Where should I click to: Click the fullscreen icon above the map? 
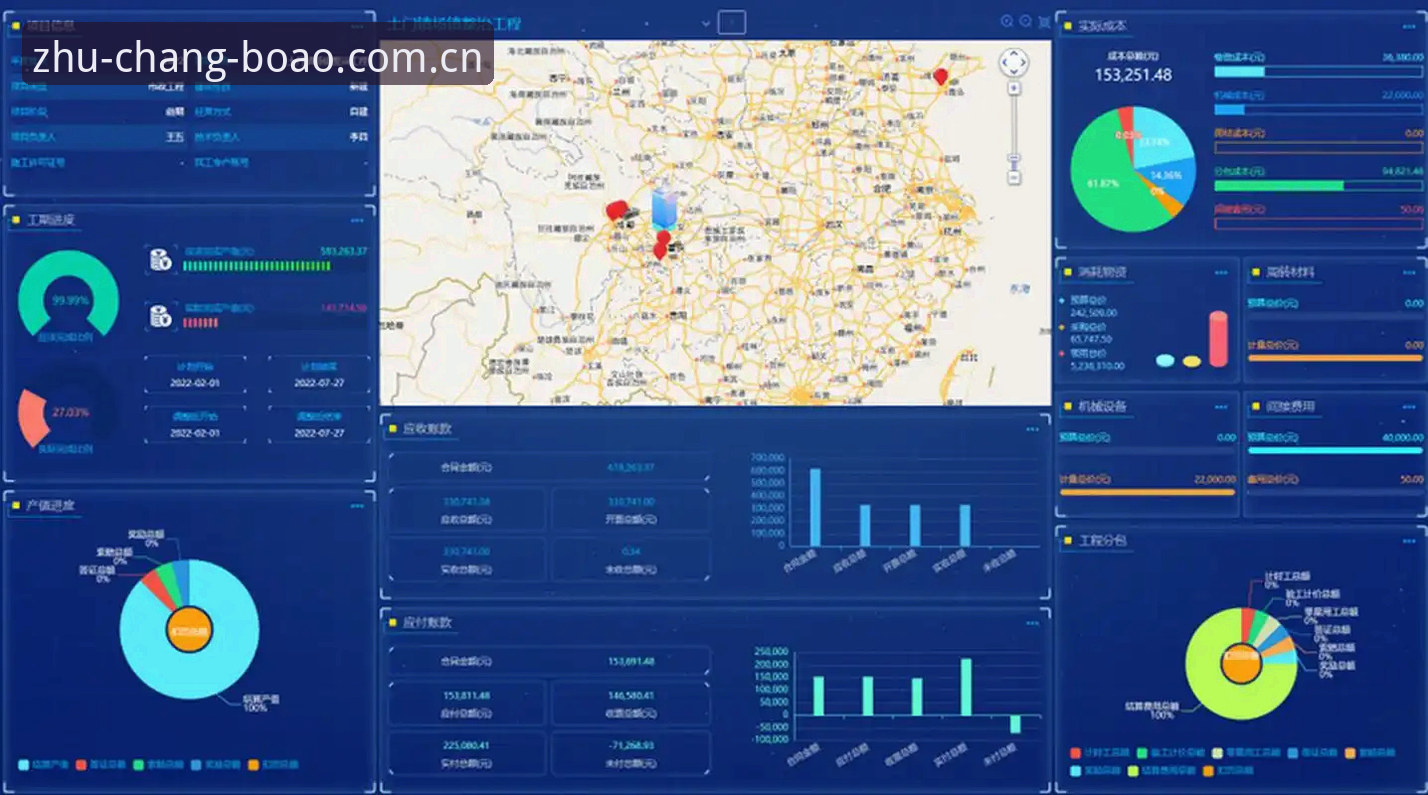tap(1044, 21)
